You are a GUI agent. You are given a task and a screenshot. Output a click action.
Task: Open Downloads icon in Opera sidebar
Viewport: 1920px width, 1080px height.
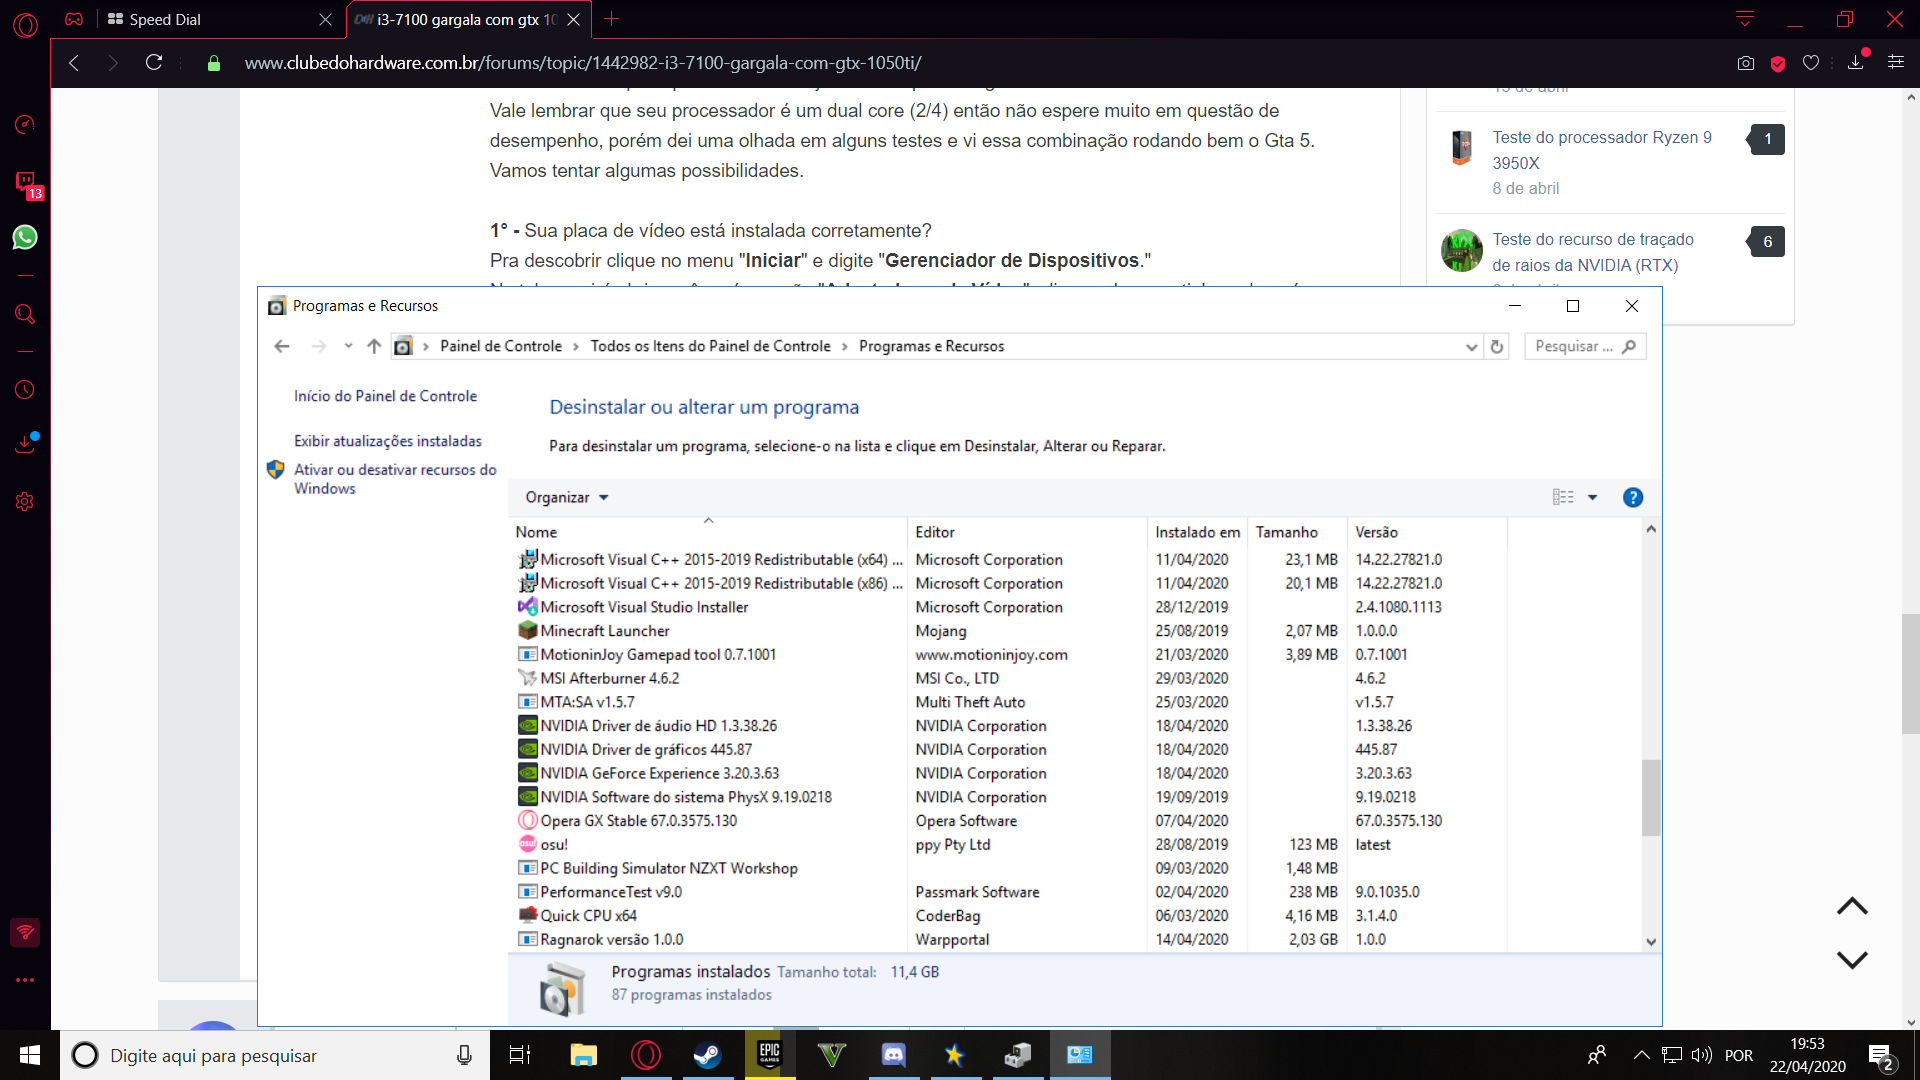[x=25, y=444]
